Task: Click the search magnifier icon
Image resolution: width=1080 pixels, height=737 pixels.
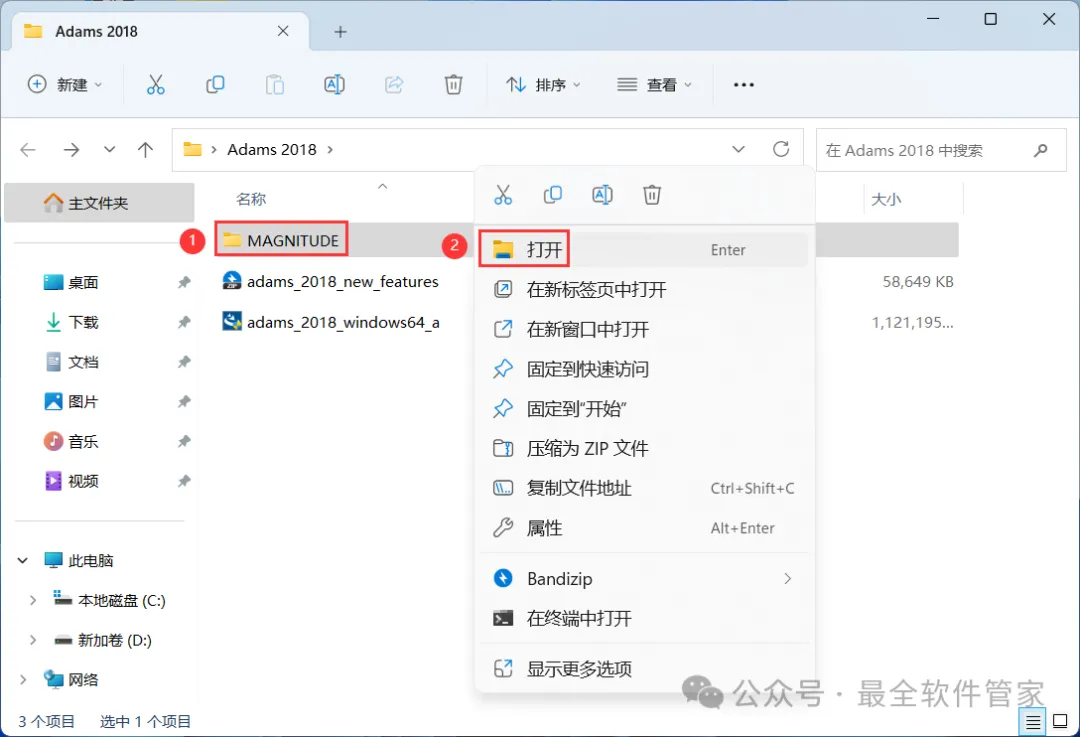Action: [1041, 149]
